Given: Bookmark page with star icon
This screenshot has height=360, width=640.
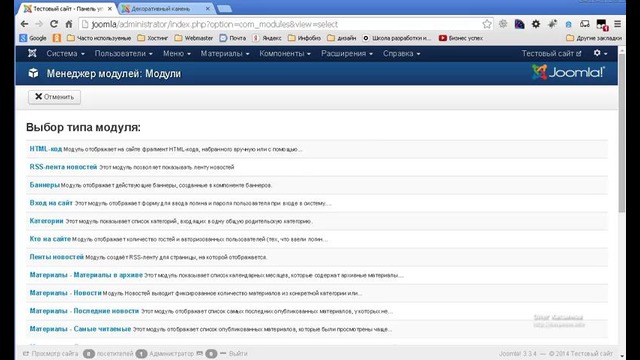Looking at the screenshot, I should coord(487,24).
